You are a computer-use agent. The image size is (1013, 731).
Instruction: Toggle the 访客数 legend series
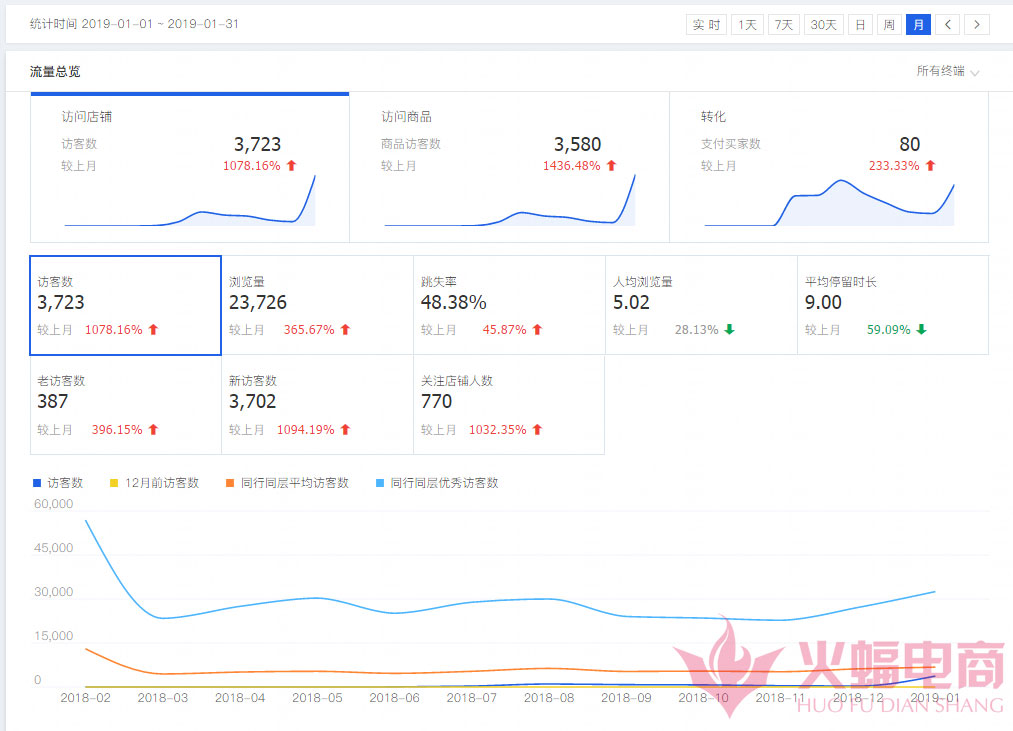click(58, 483)
